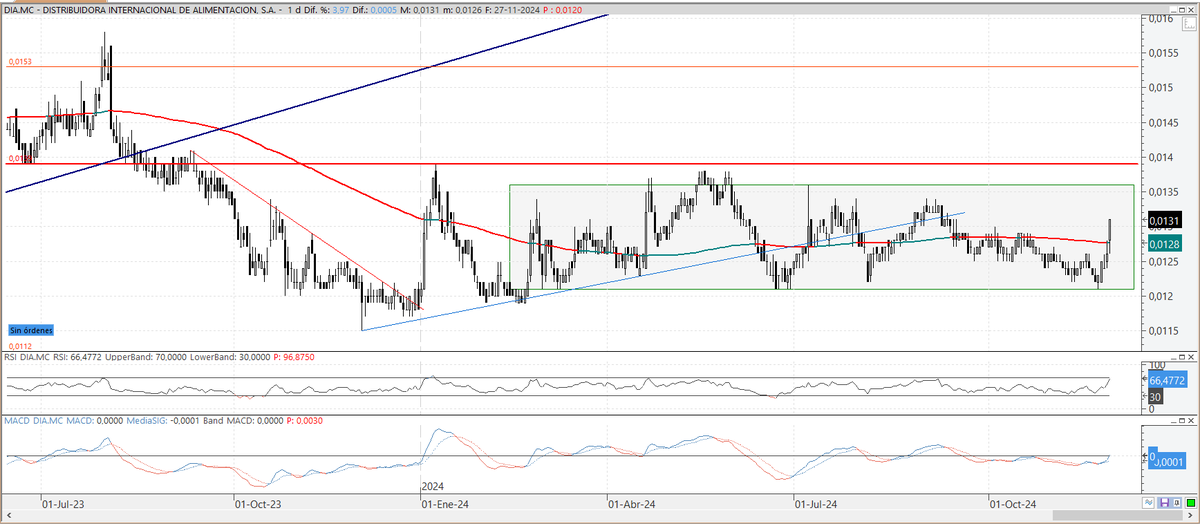Image resolution: width=1200 pixels, height=526 pixels.
Task: Click the indicator line icon in bottom bar
Action: click(x=1149, y=503)
